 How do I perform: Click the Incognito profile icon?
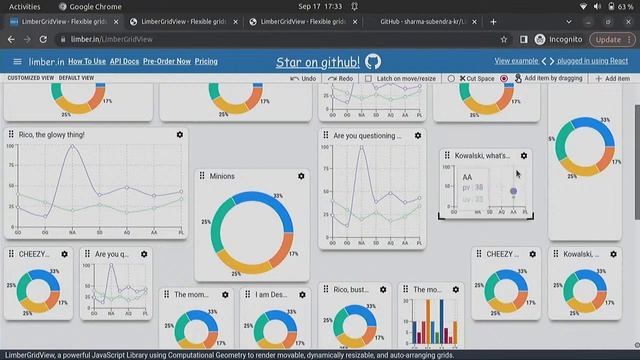tap(540, 40)
